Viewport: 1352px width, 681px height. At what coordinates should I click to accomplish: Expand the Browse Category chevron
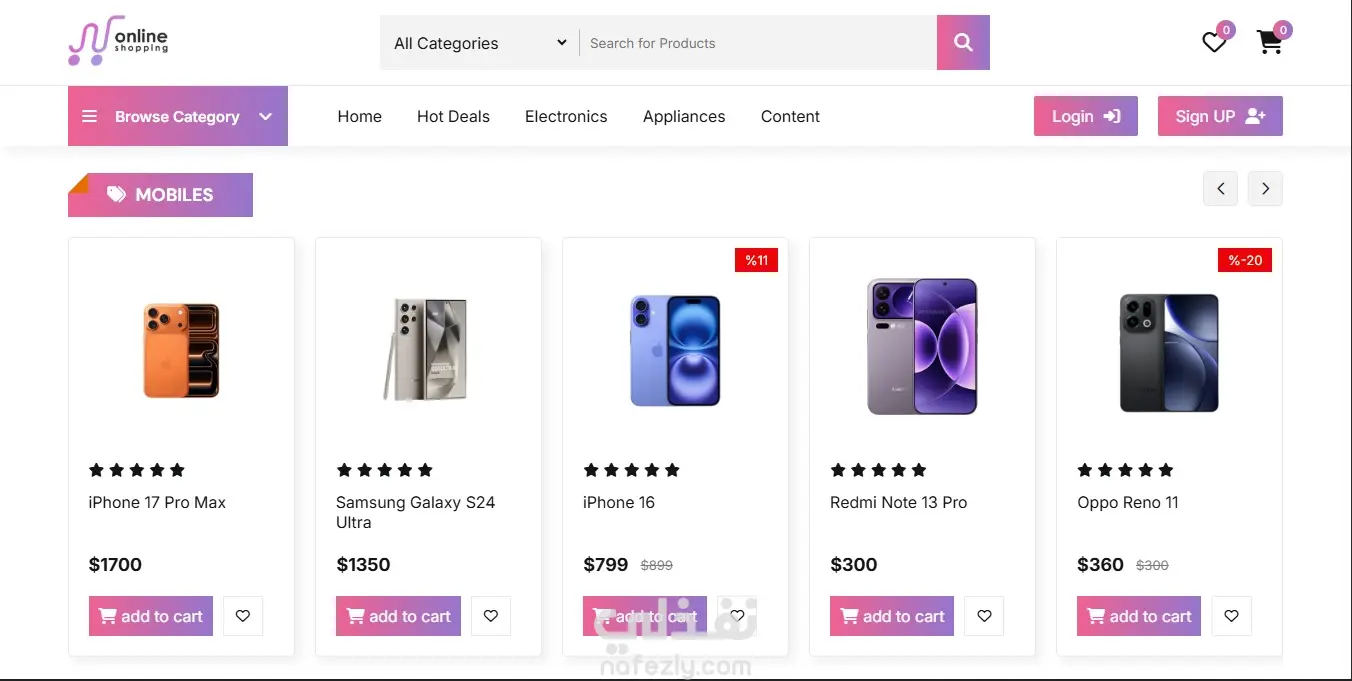pos(266,117)
